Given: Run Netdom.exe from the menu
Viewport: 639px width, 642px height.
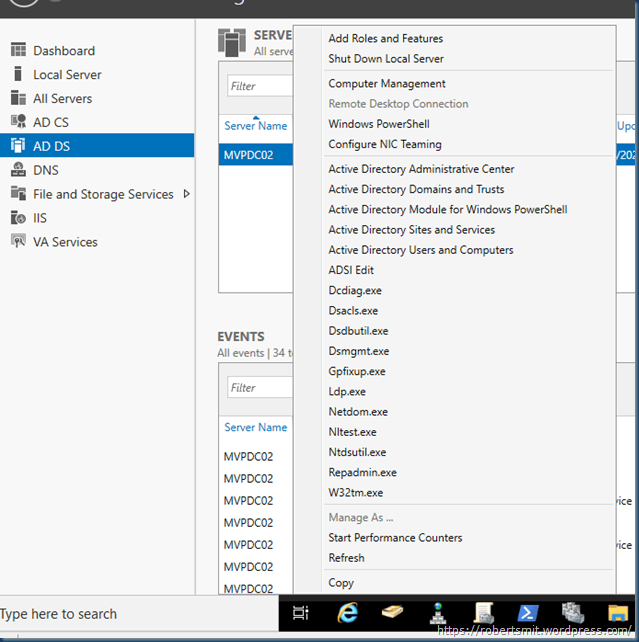Looking at the screenshot, I should pos(358,411).
